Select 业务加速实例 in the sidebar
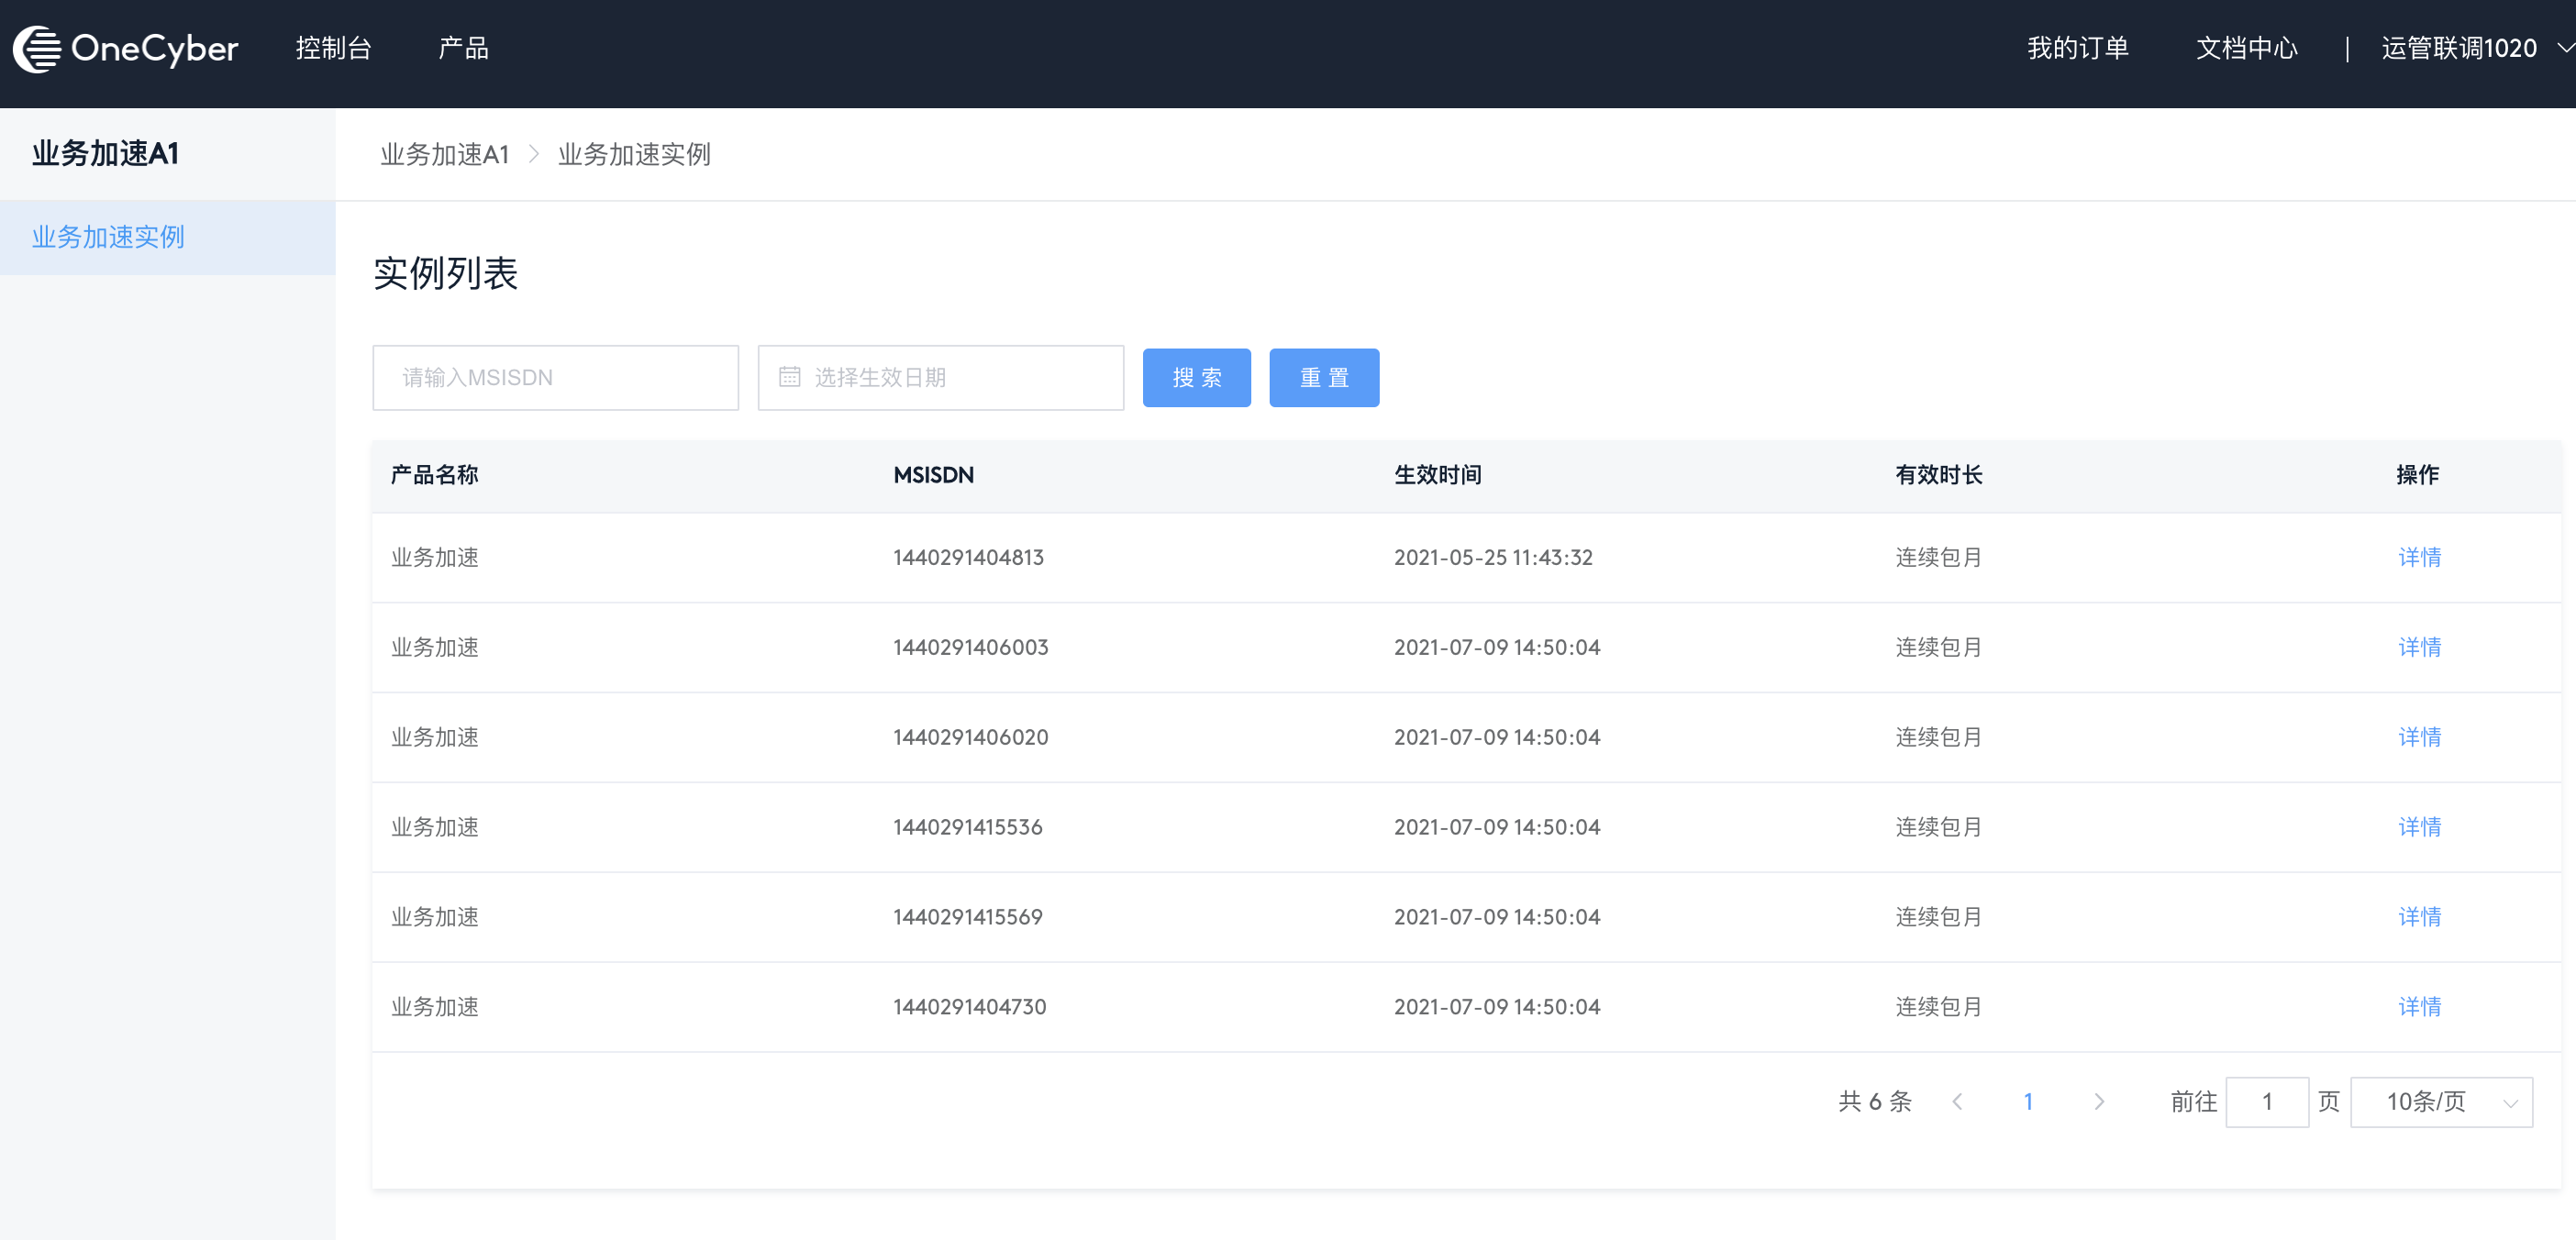Viewport: 2576px width, 1240px height. tap(108, 237)
